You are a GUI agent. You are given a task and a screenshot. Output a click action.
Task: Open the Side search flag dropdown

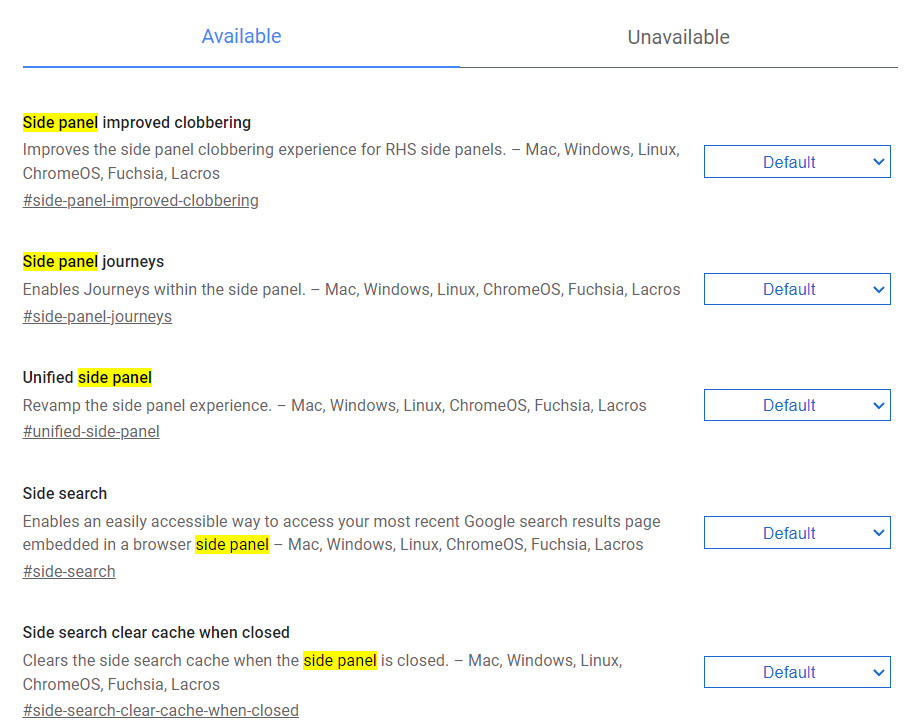(797, 533)
